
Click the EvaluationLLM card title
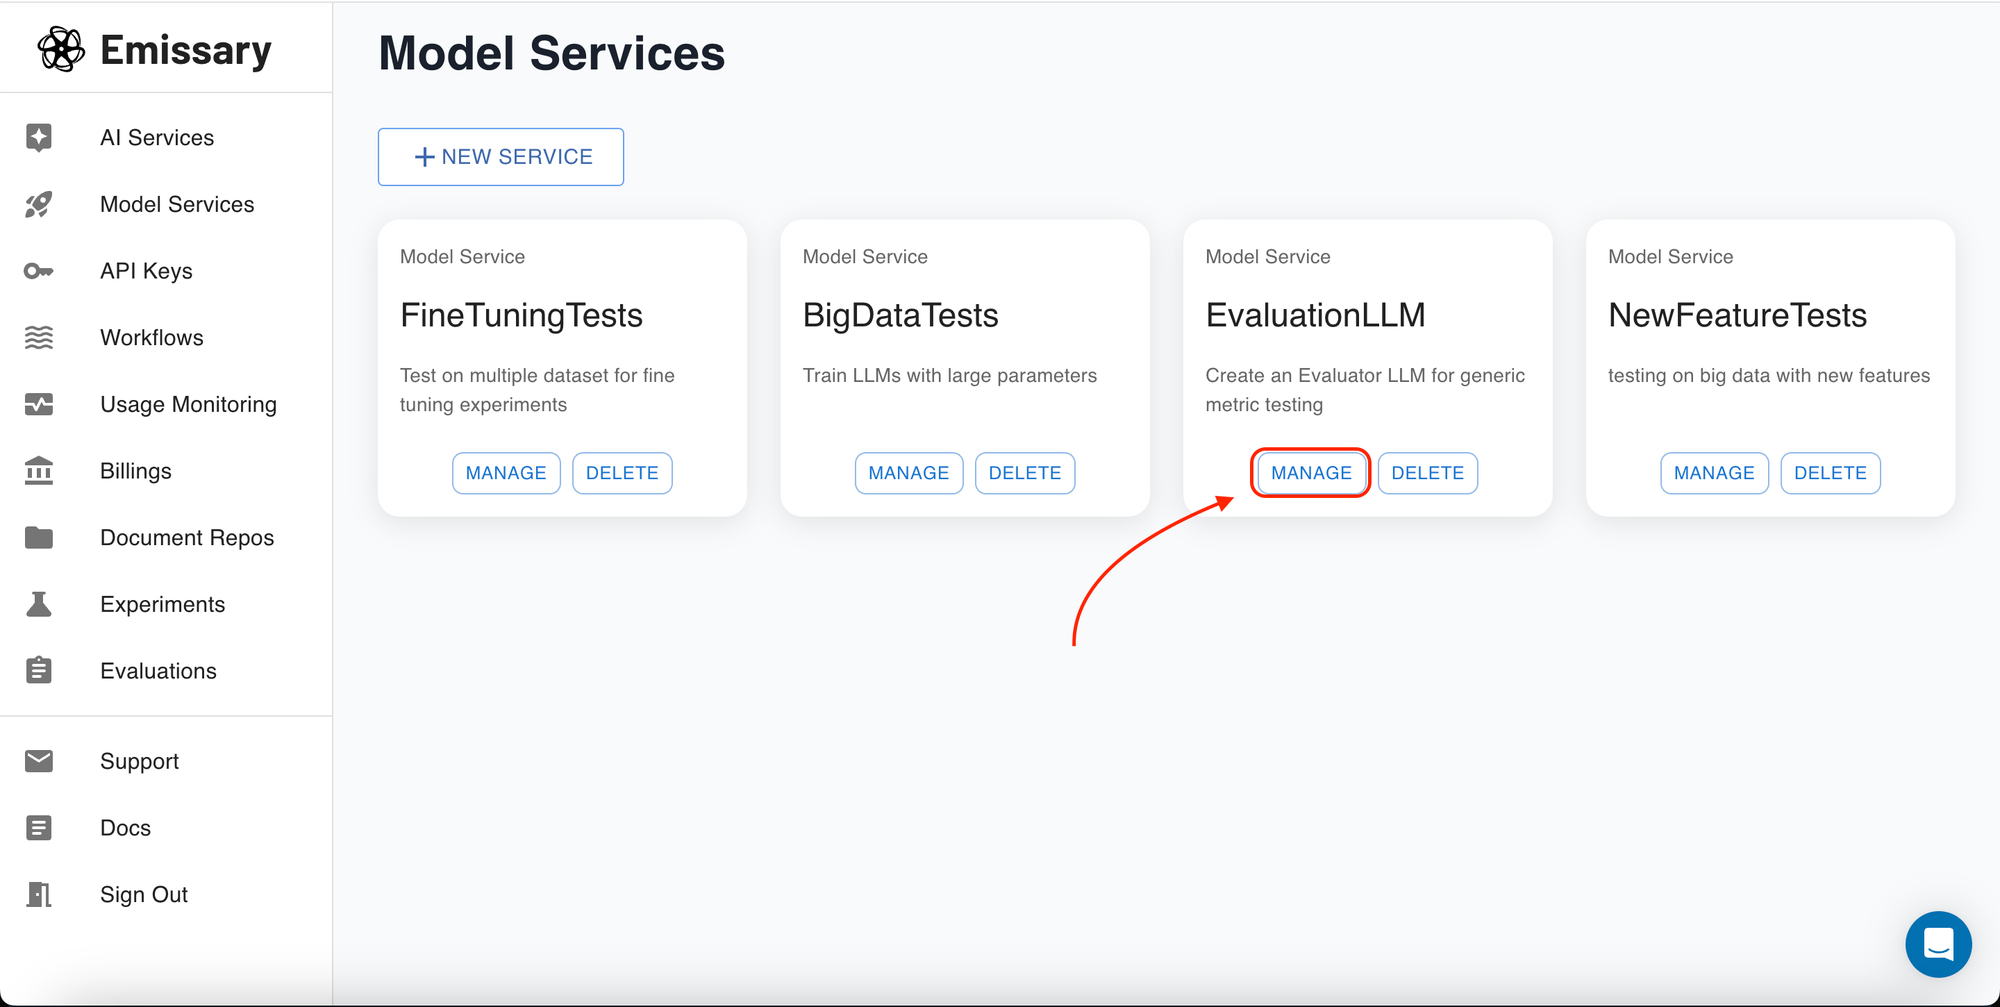point(1315,315)
